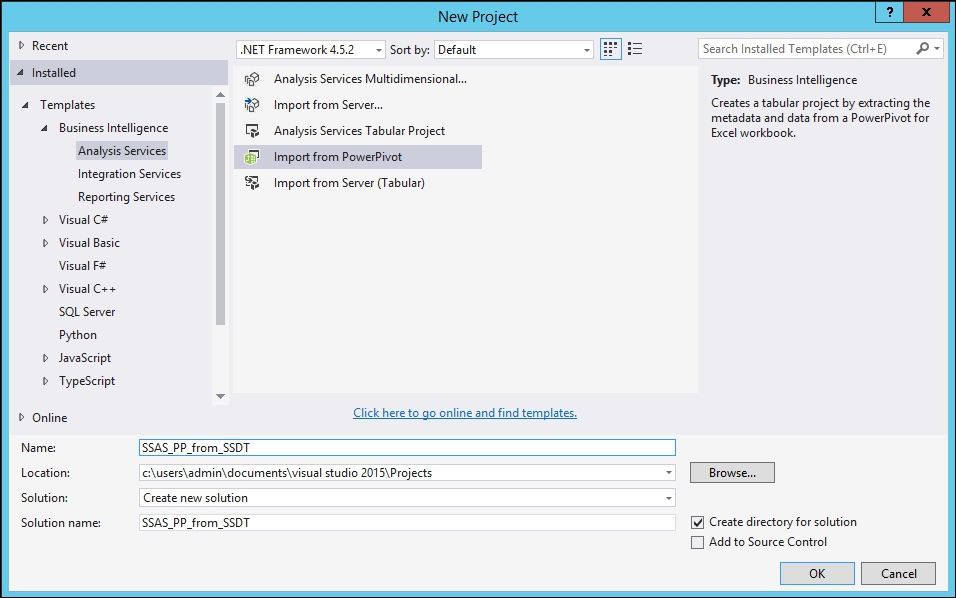Click the JavaScript tree label

(85, 358)
